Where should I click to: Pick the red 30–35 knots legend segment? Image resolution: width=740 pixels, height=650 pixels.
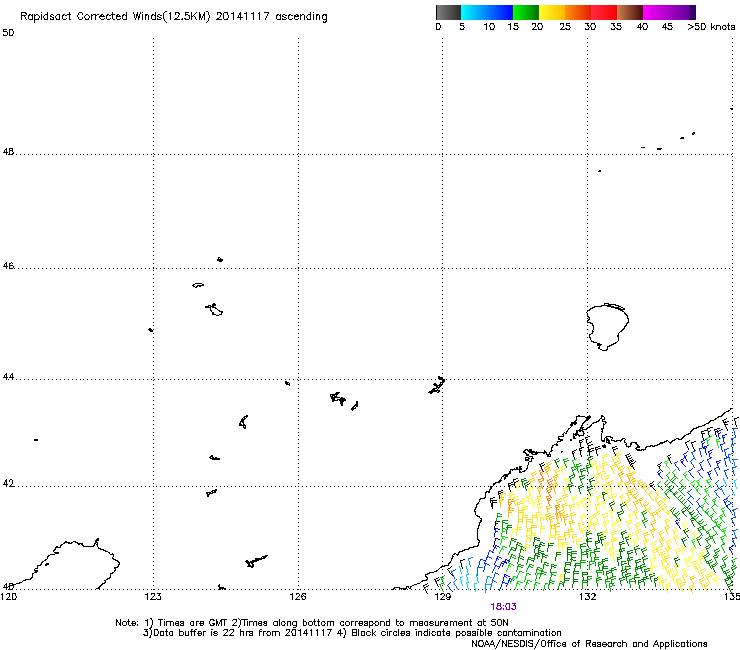[x=604, y=12]
